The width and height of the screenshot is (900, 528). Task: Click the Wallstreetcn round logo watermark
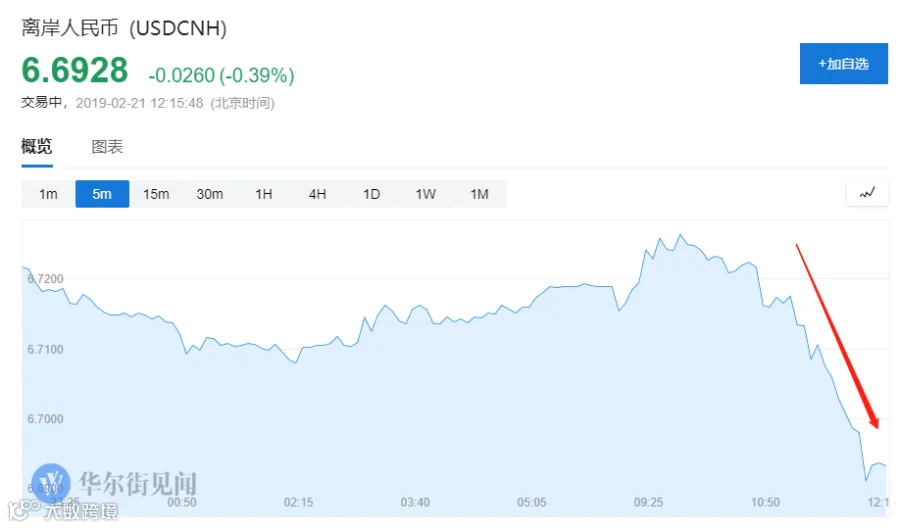click(51, 483)
